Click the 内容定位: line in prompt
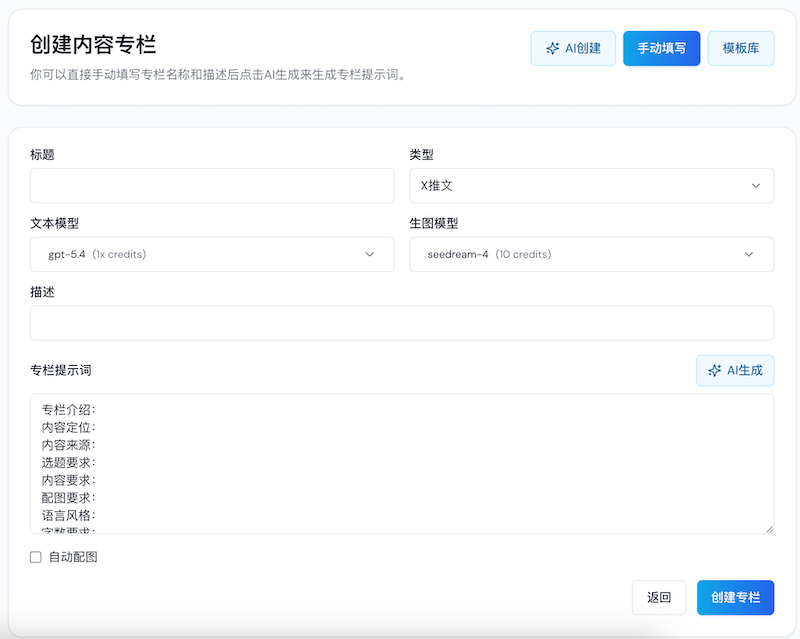The width and height of the screenshot is (800, 639). click(x=68, y=428)
